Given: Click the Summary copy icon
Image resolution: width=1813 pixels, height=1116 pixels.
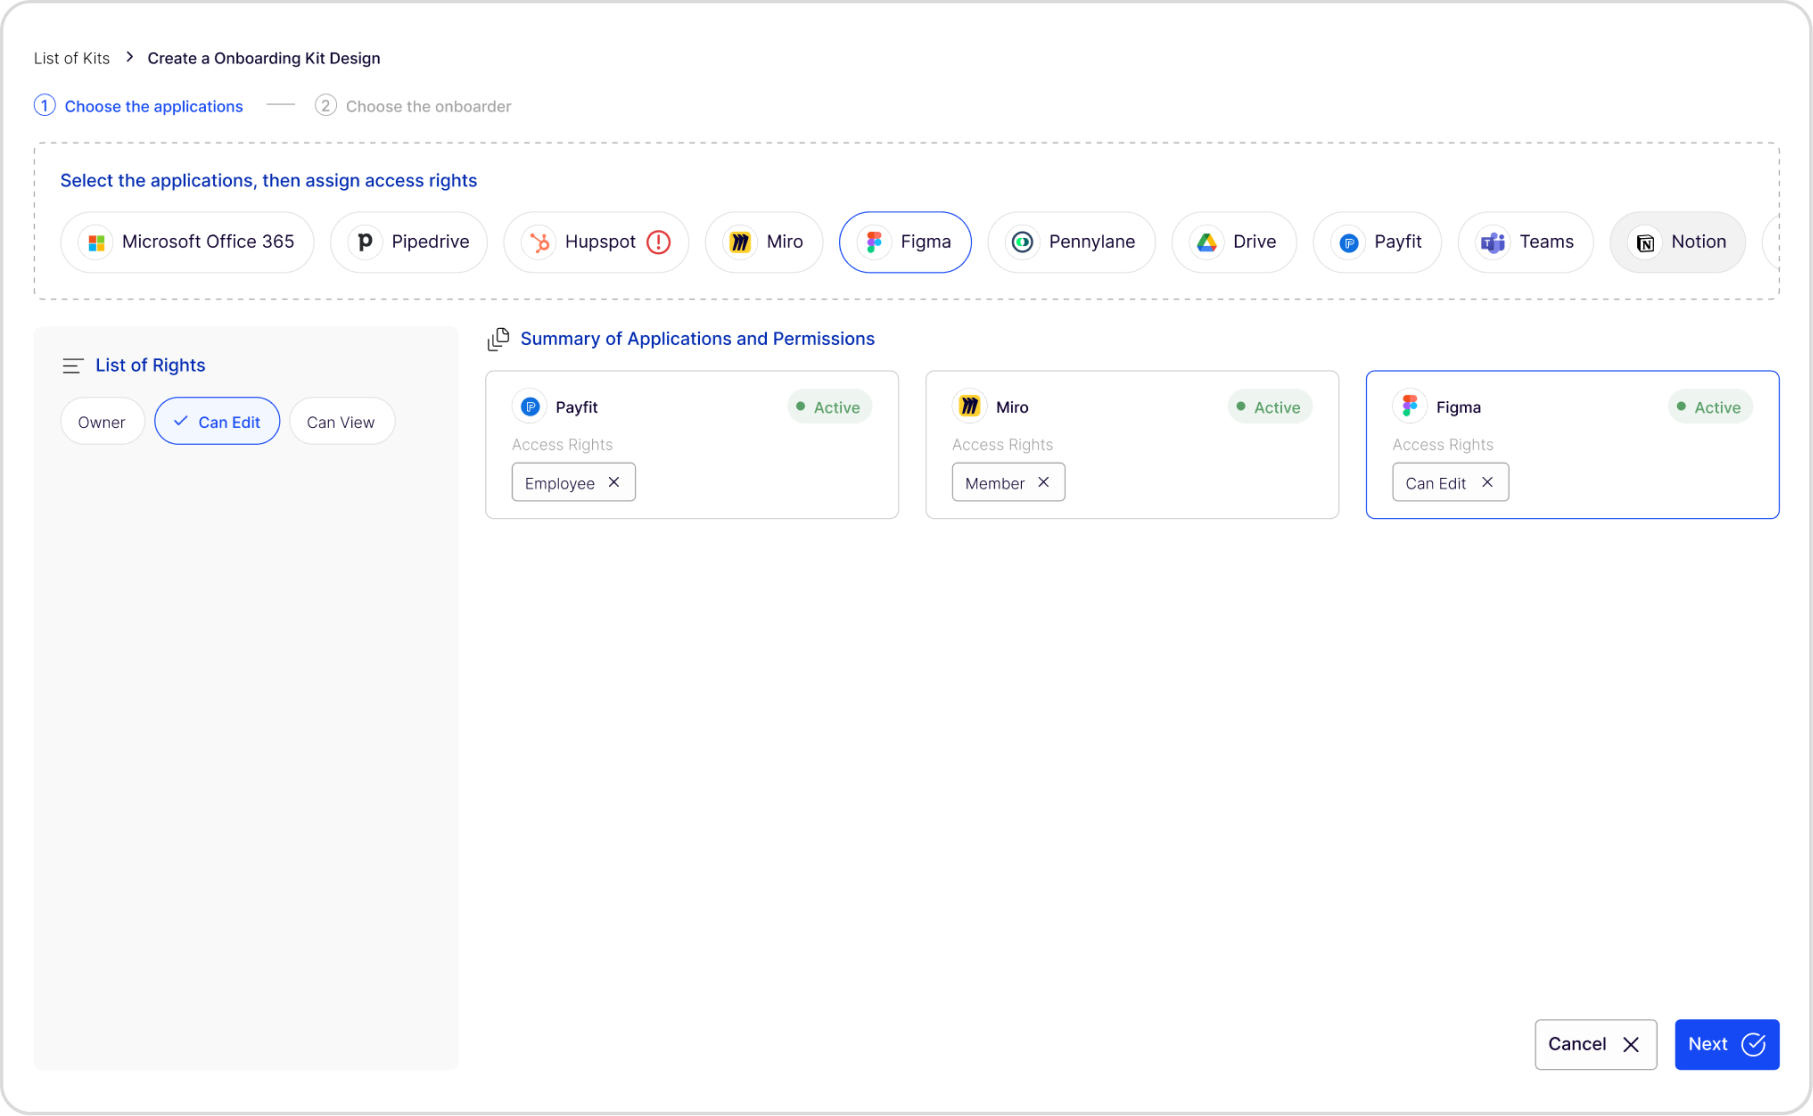Looking at the screenshot, I should pos(498,339).
